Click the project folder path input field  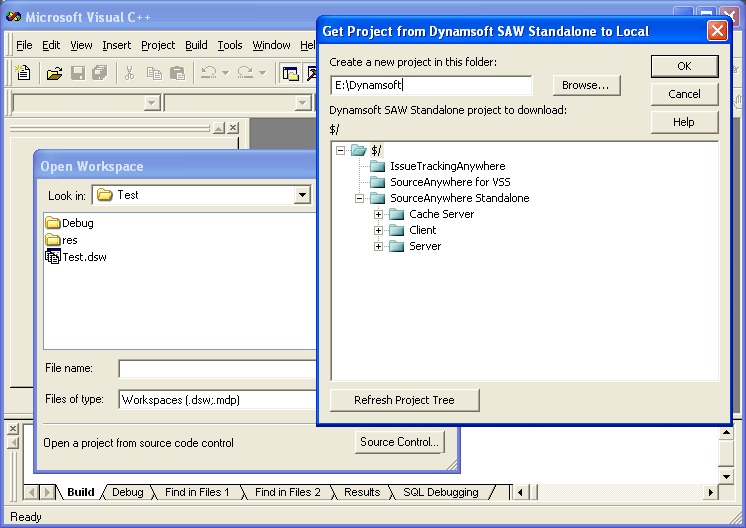431,85
